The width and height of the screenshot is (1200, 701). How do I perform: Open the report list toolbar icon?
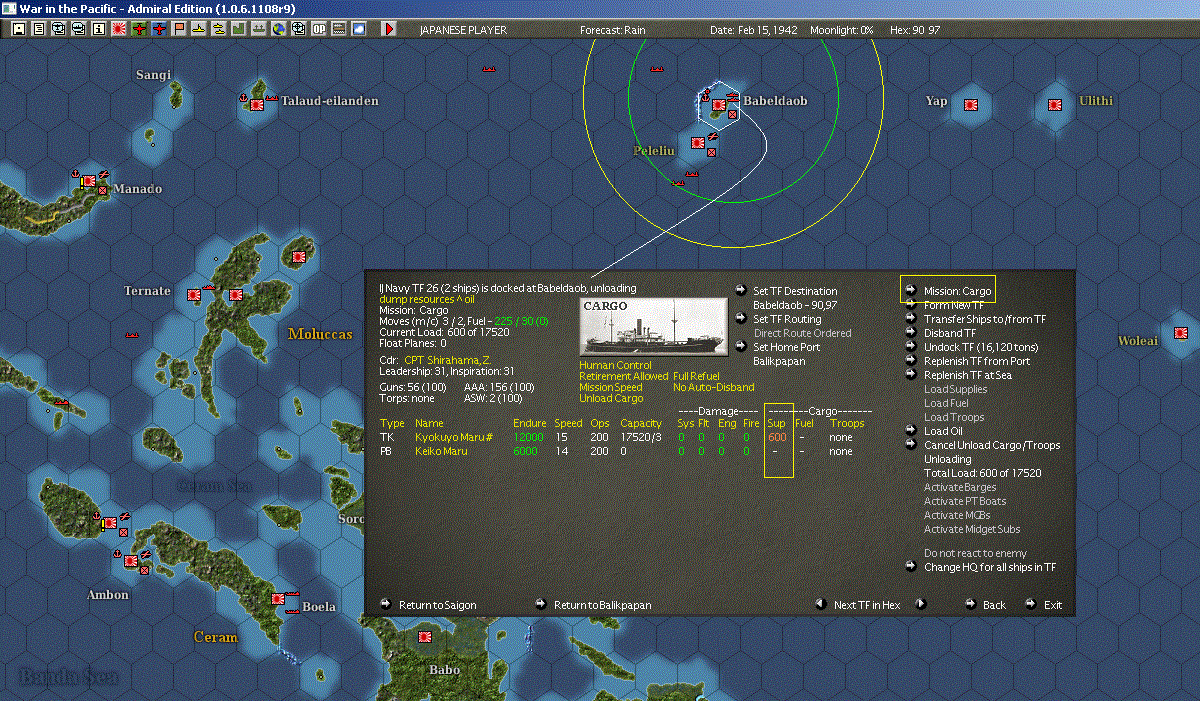[x=39, y=30]
